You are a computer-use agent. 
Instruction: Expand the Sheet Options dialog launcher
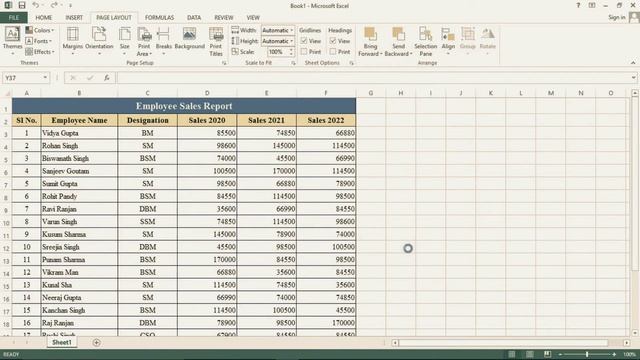point(351,63)
